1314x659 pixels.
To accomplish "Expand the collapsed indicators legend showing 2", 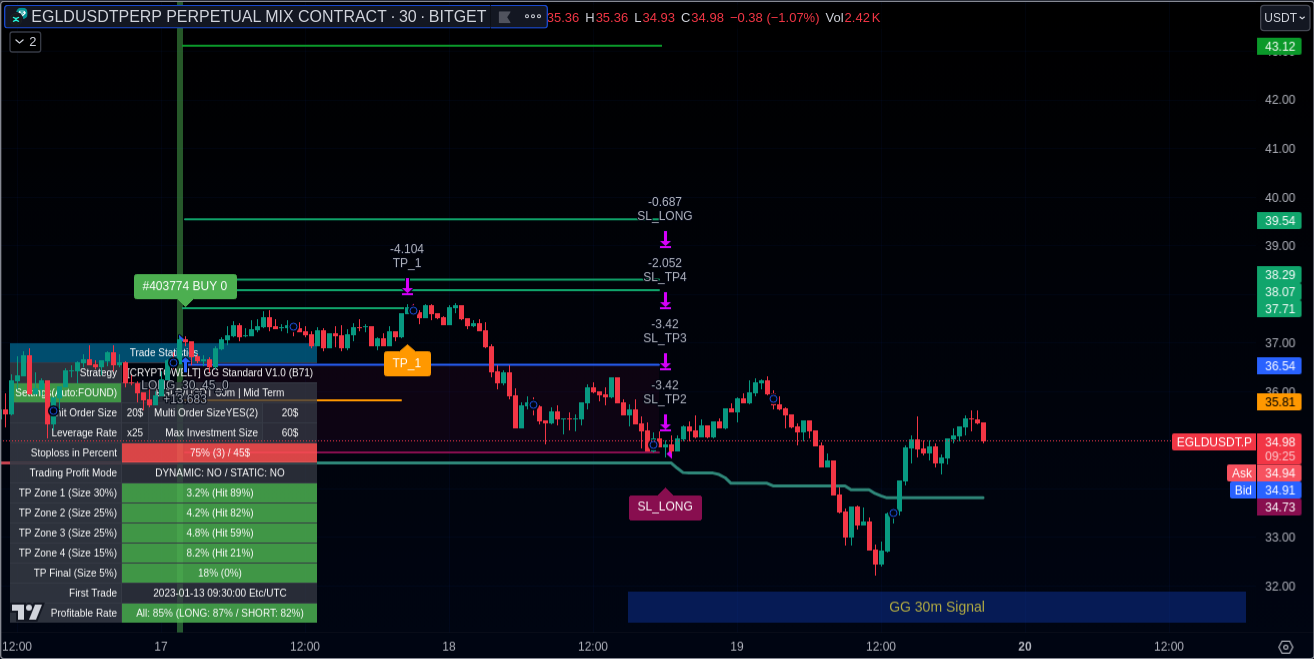I will tap(25, 42).
